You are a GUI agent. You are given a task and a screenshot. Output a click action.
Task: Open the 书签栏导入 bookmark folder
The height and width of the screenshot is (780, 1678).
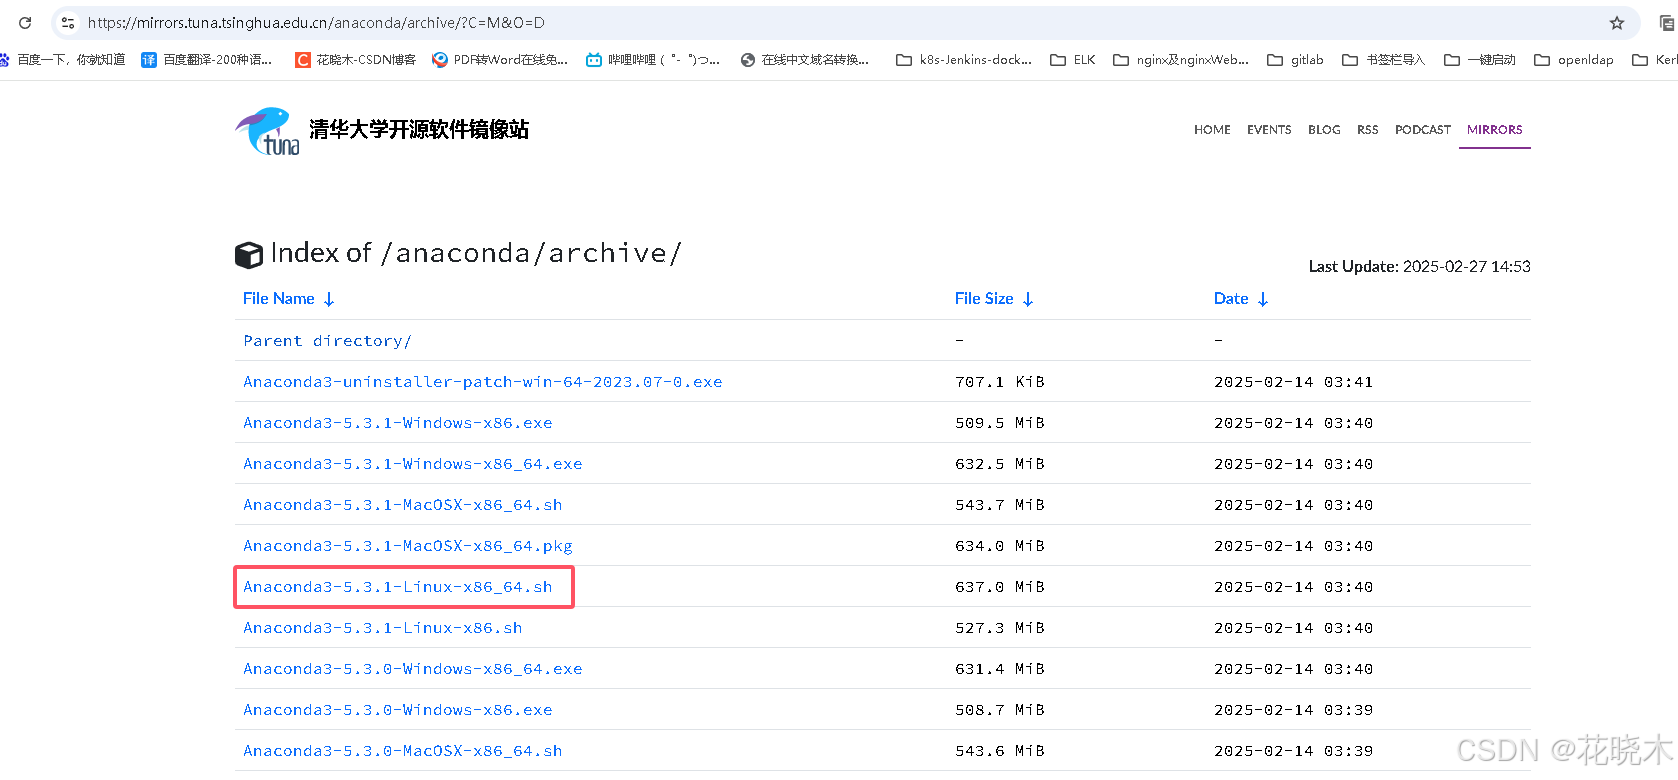tap(1383, 60)
